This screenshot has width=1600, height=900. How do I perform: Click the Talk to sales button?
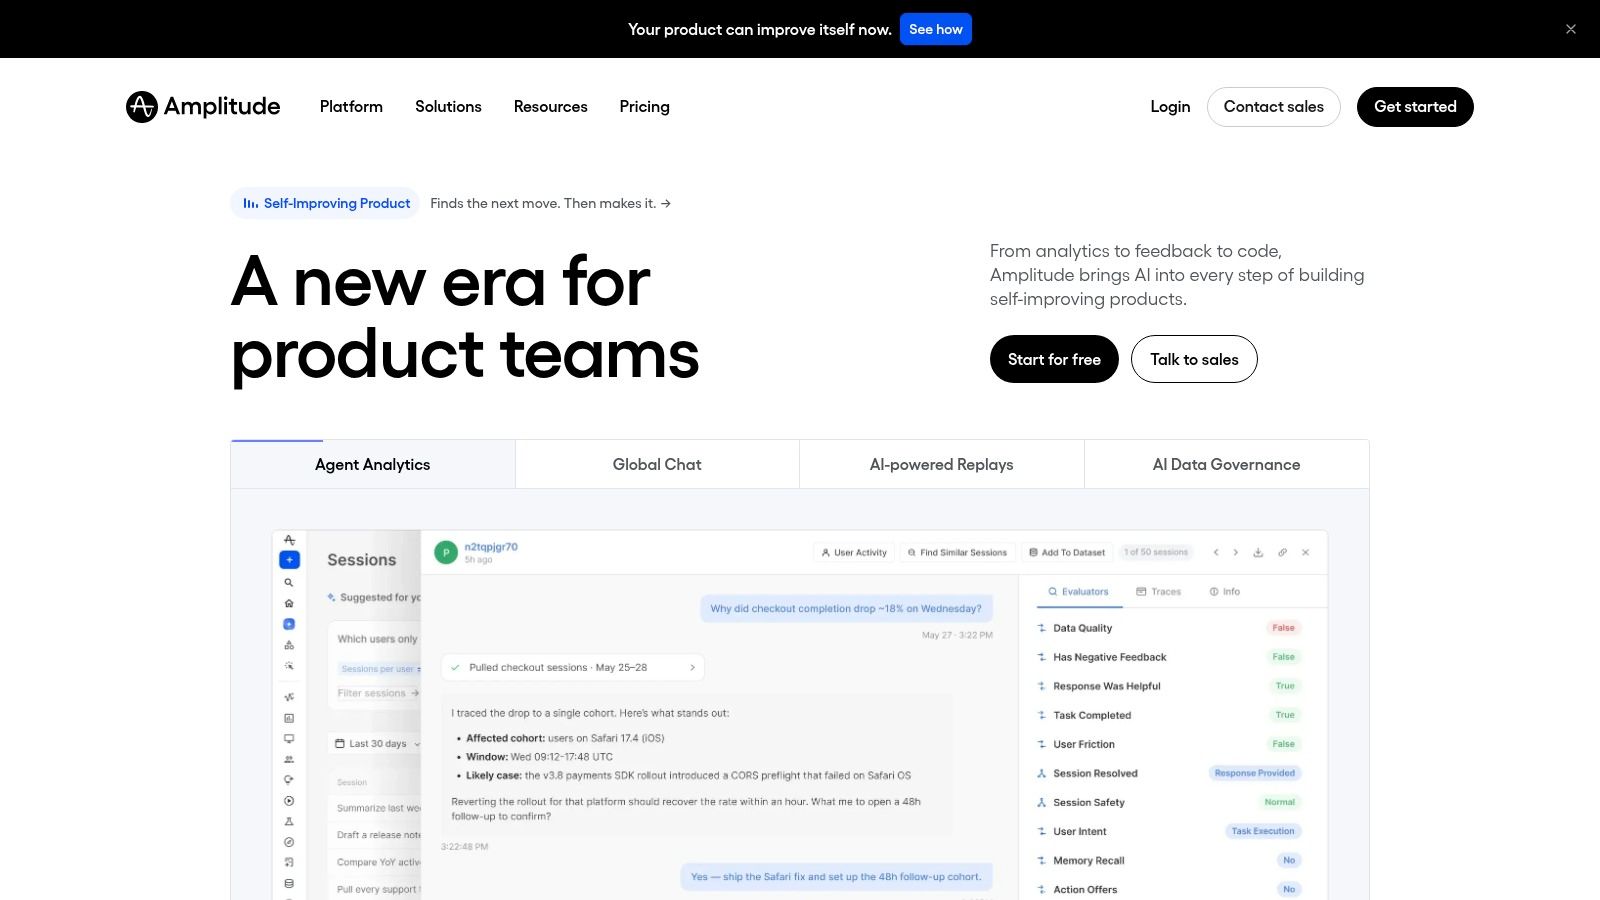click(1194, 359)
